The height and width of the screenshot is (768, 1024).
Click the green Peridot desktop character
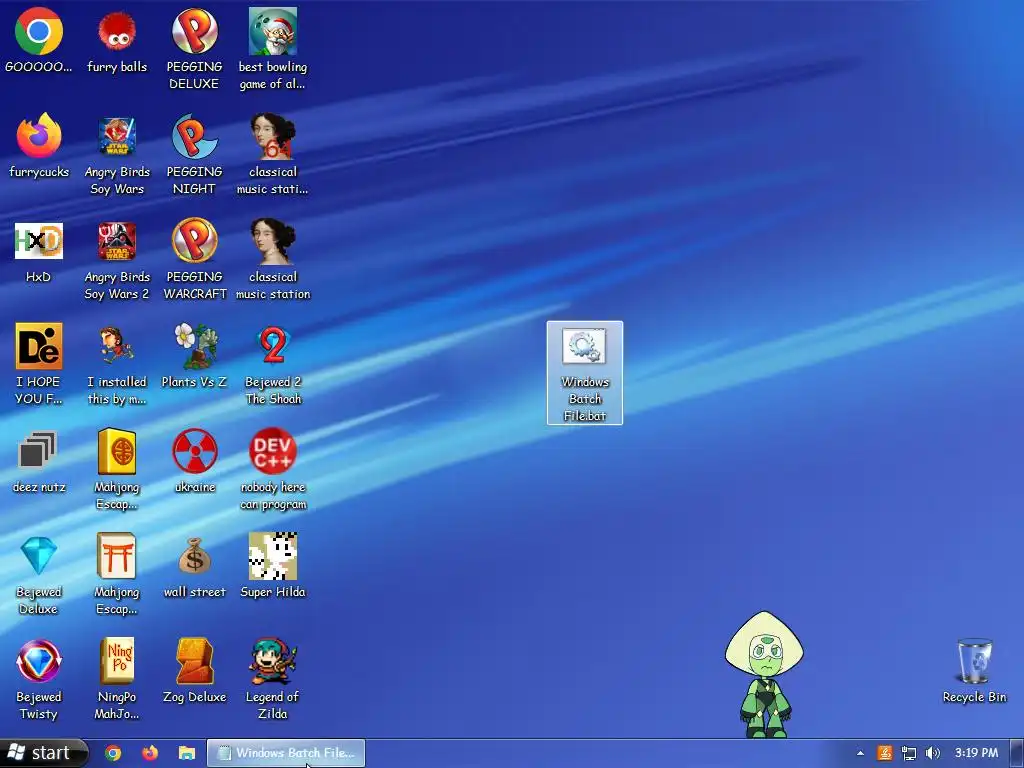(764, 675)
